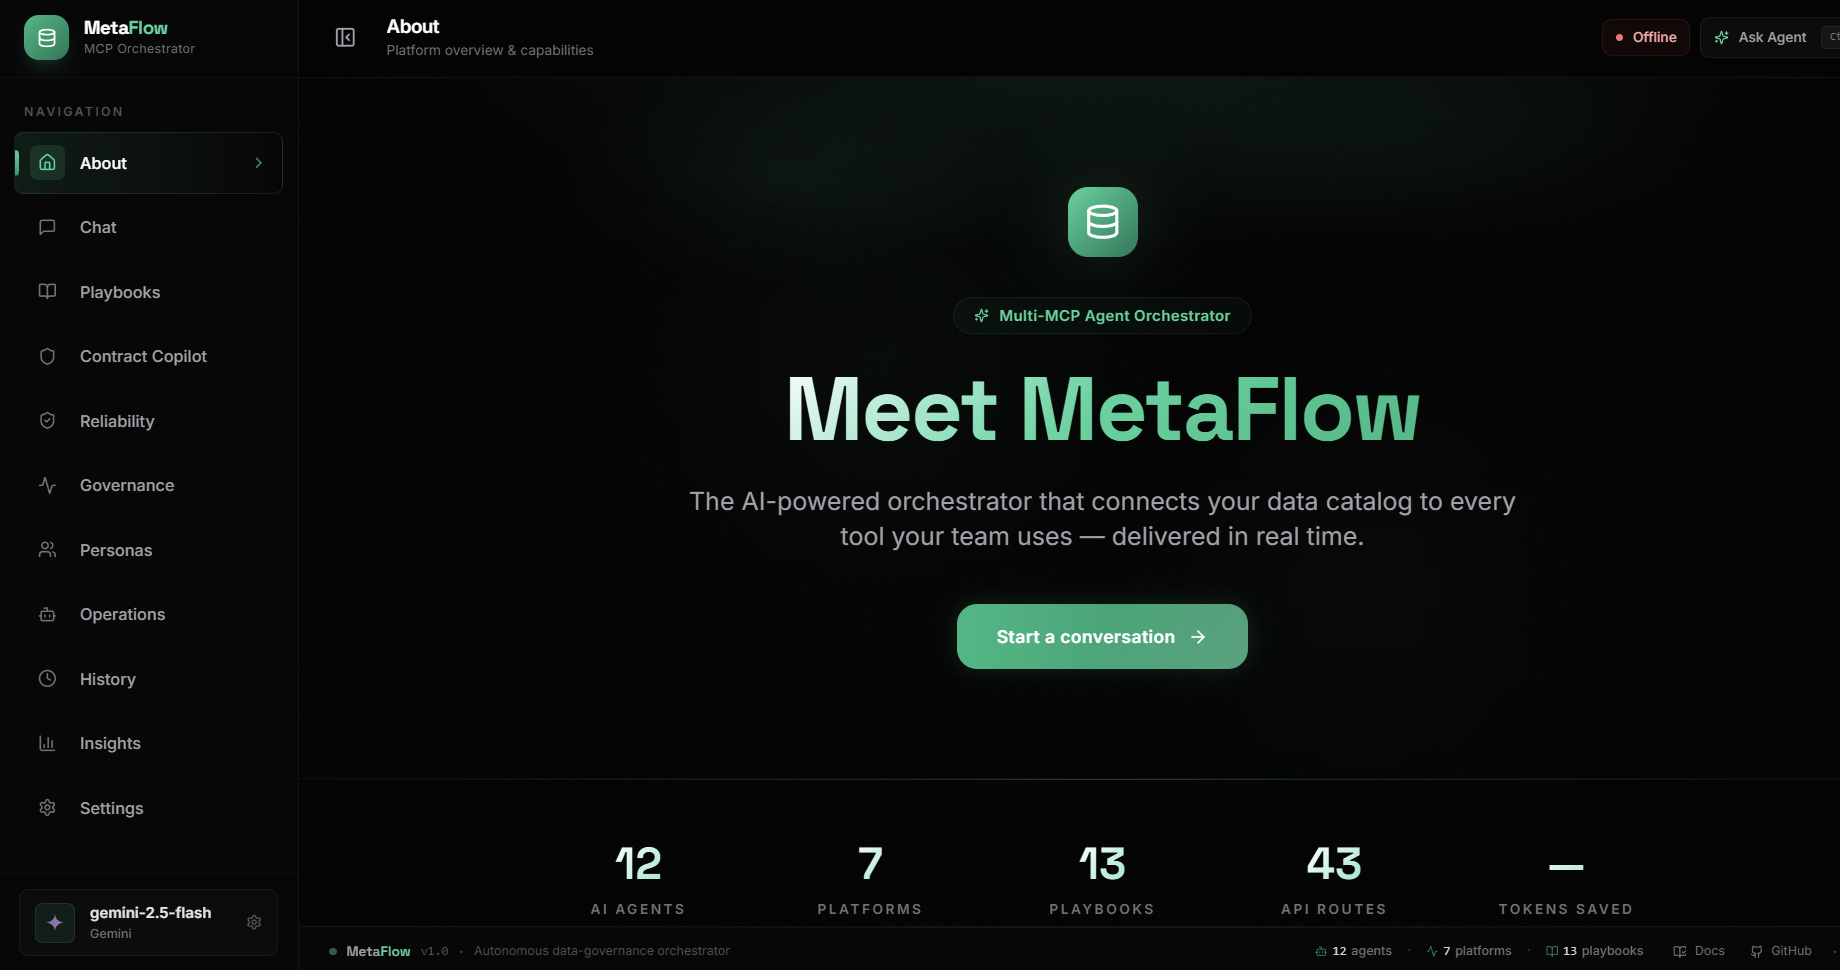Open Operations in the sidebar
Viewport: 1840px width, 970px height.
coord(149,614)
